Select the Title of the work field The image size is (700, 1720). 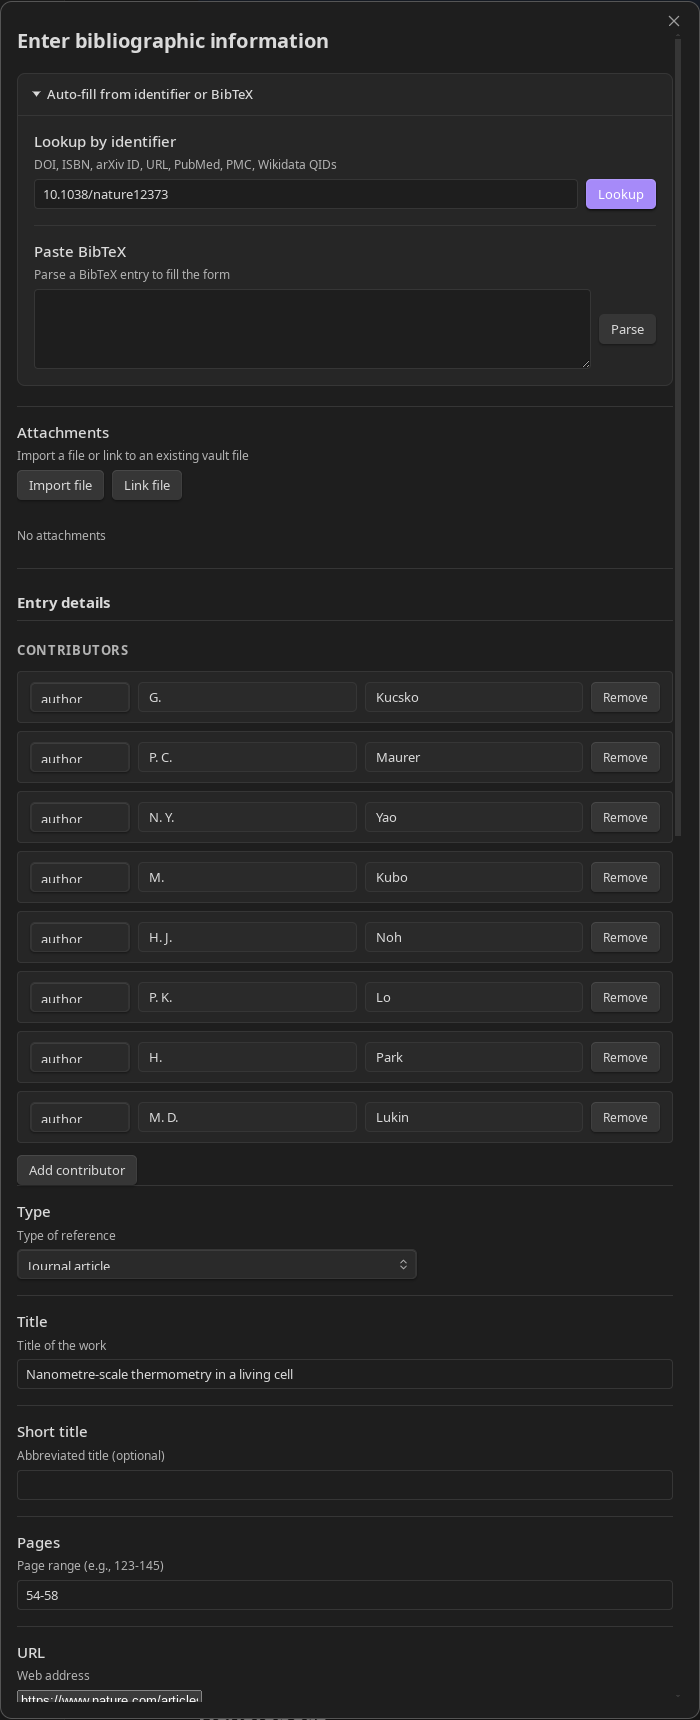pyautogui.click(x=344, y=1374)
